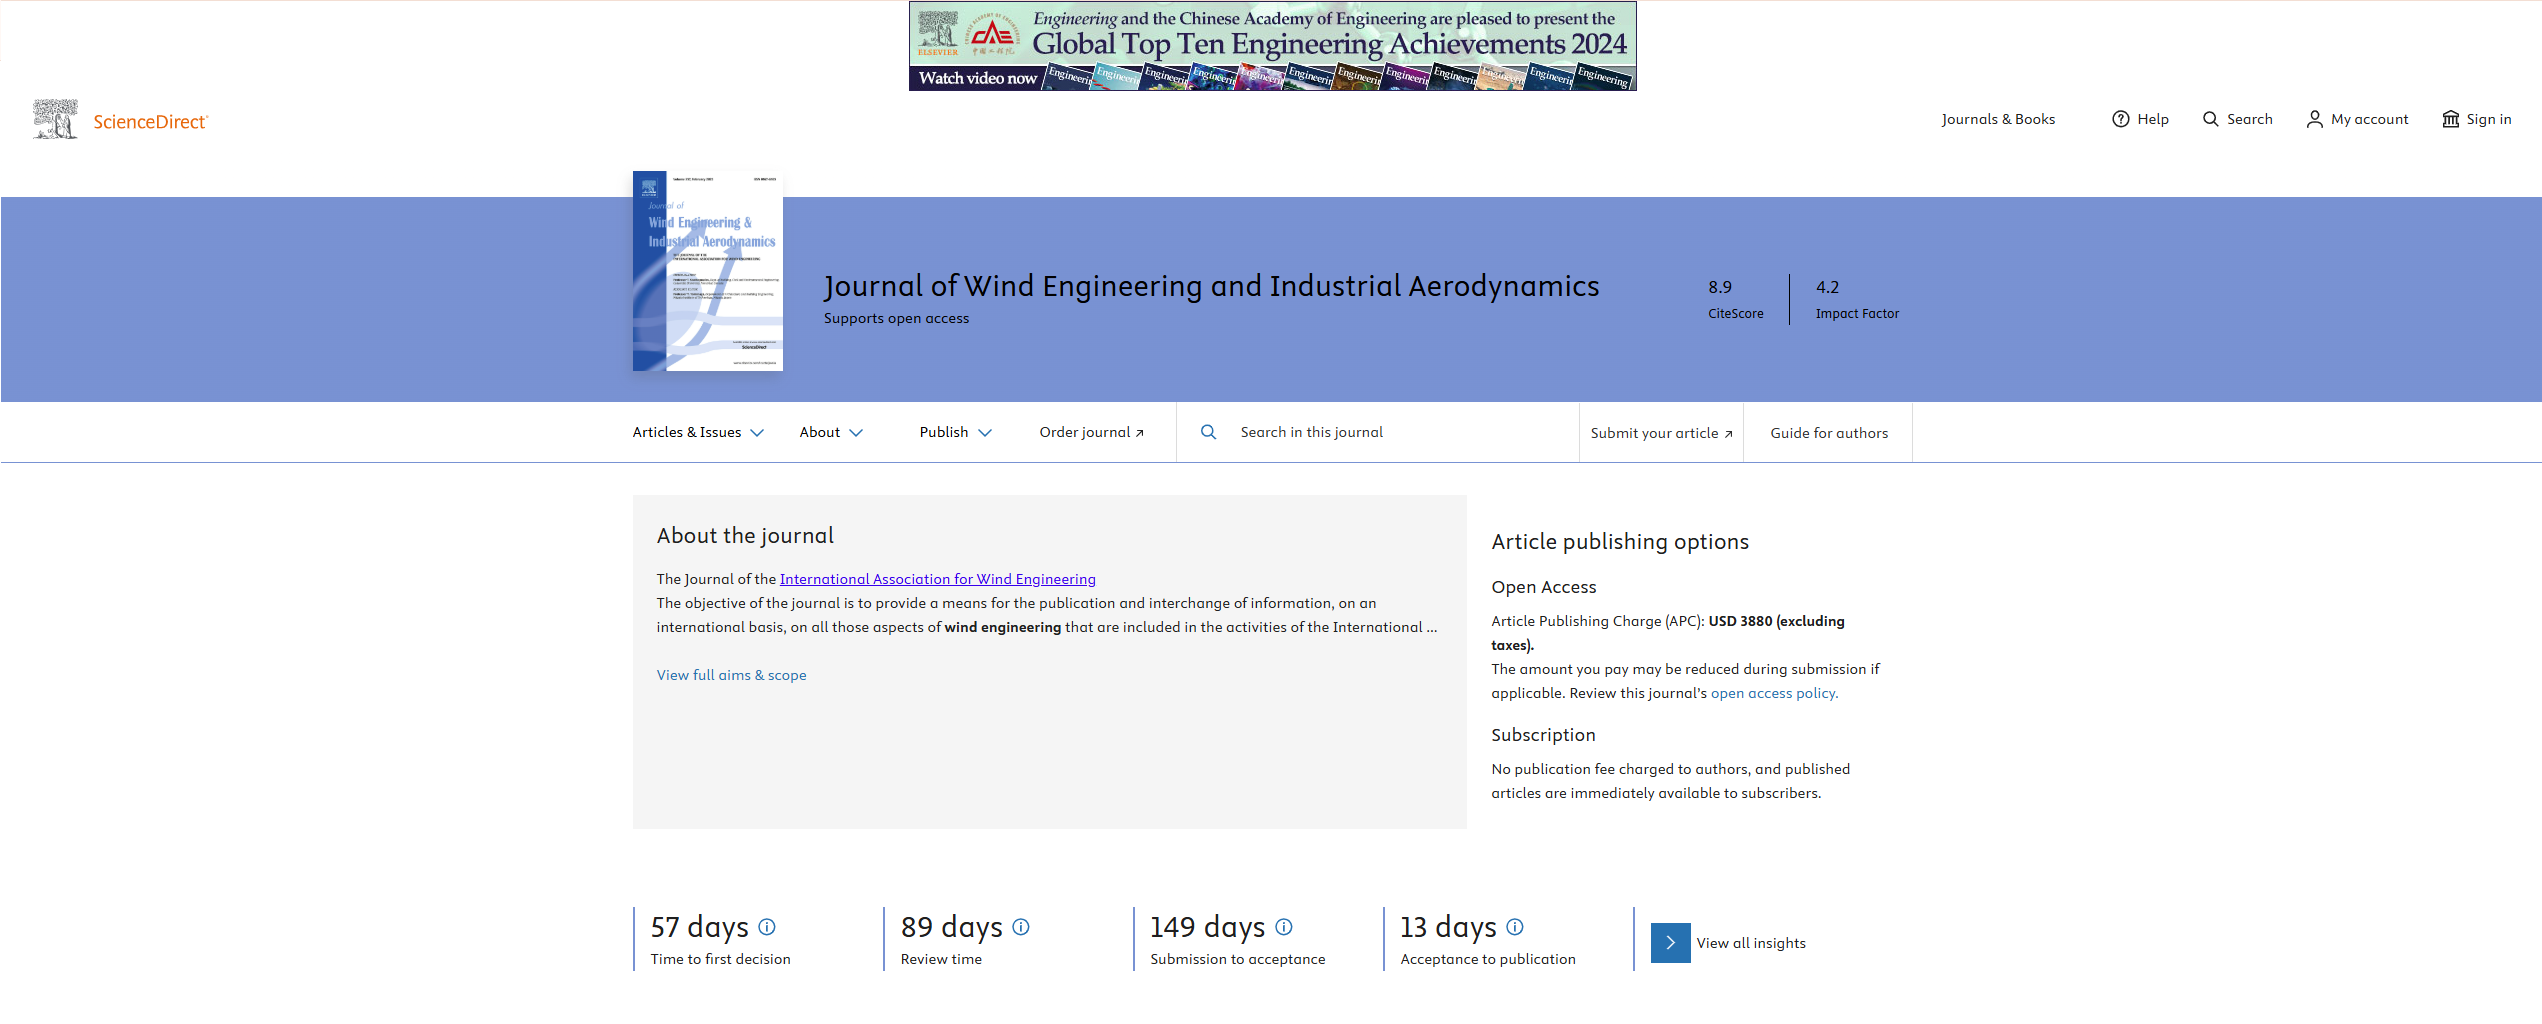Image resolution: width=2542 pixels, height=1024 pixels.
Task: Click info icon next to 13 days
Action: tap(1515, 927)
